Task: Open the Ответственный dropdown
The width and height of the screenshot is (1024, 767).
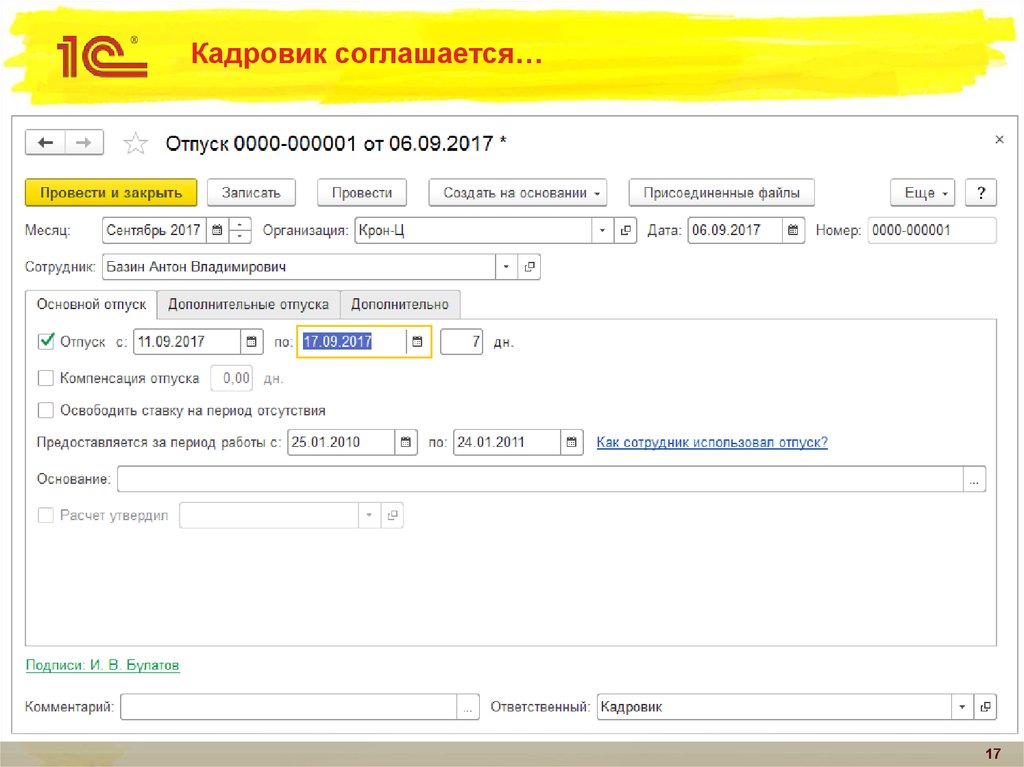Action: pos(961,706)
